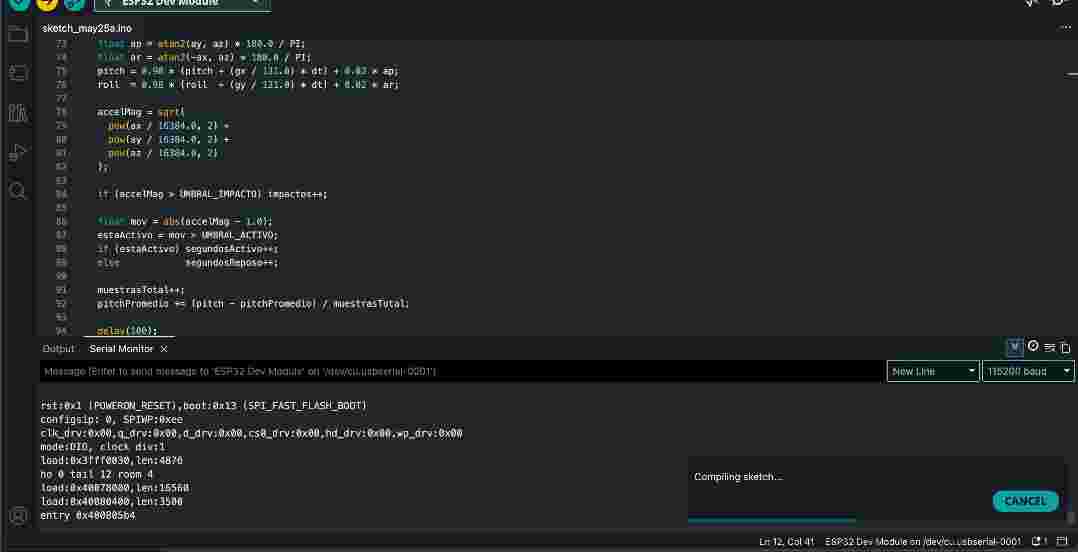1078x552 pixels.
Task: Click the 'estaActivo = mov > UMBRAL_ACTIVO' line
Action: coord(188,235)
